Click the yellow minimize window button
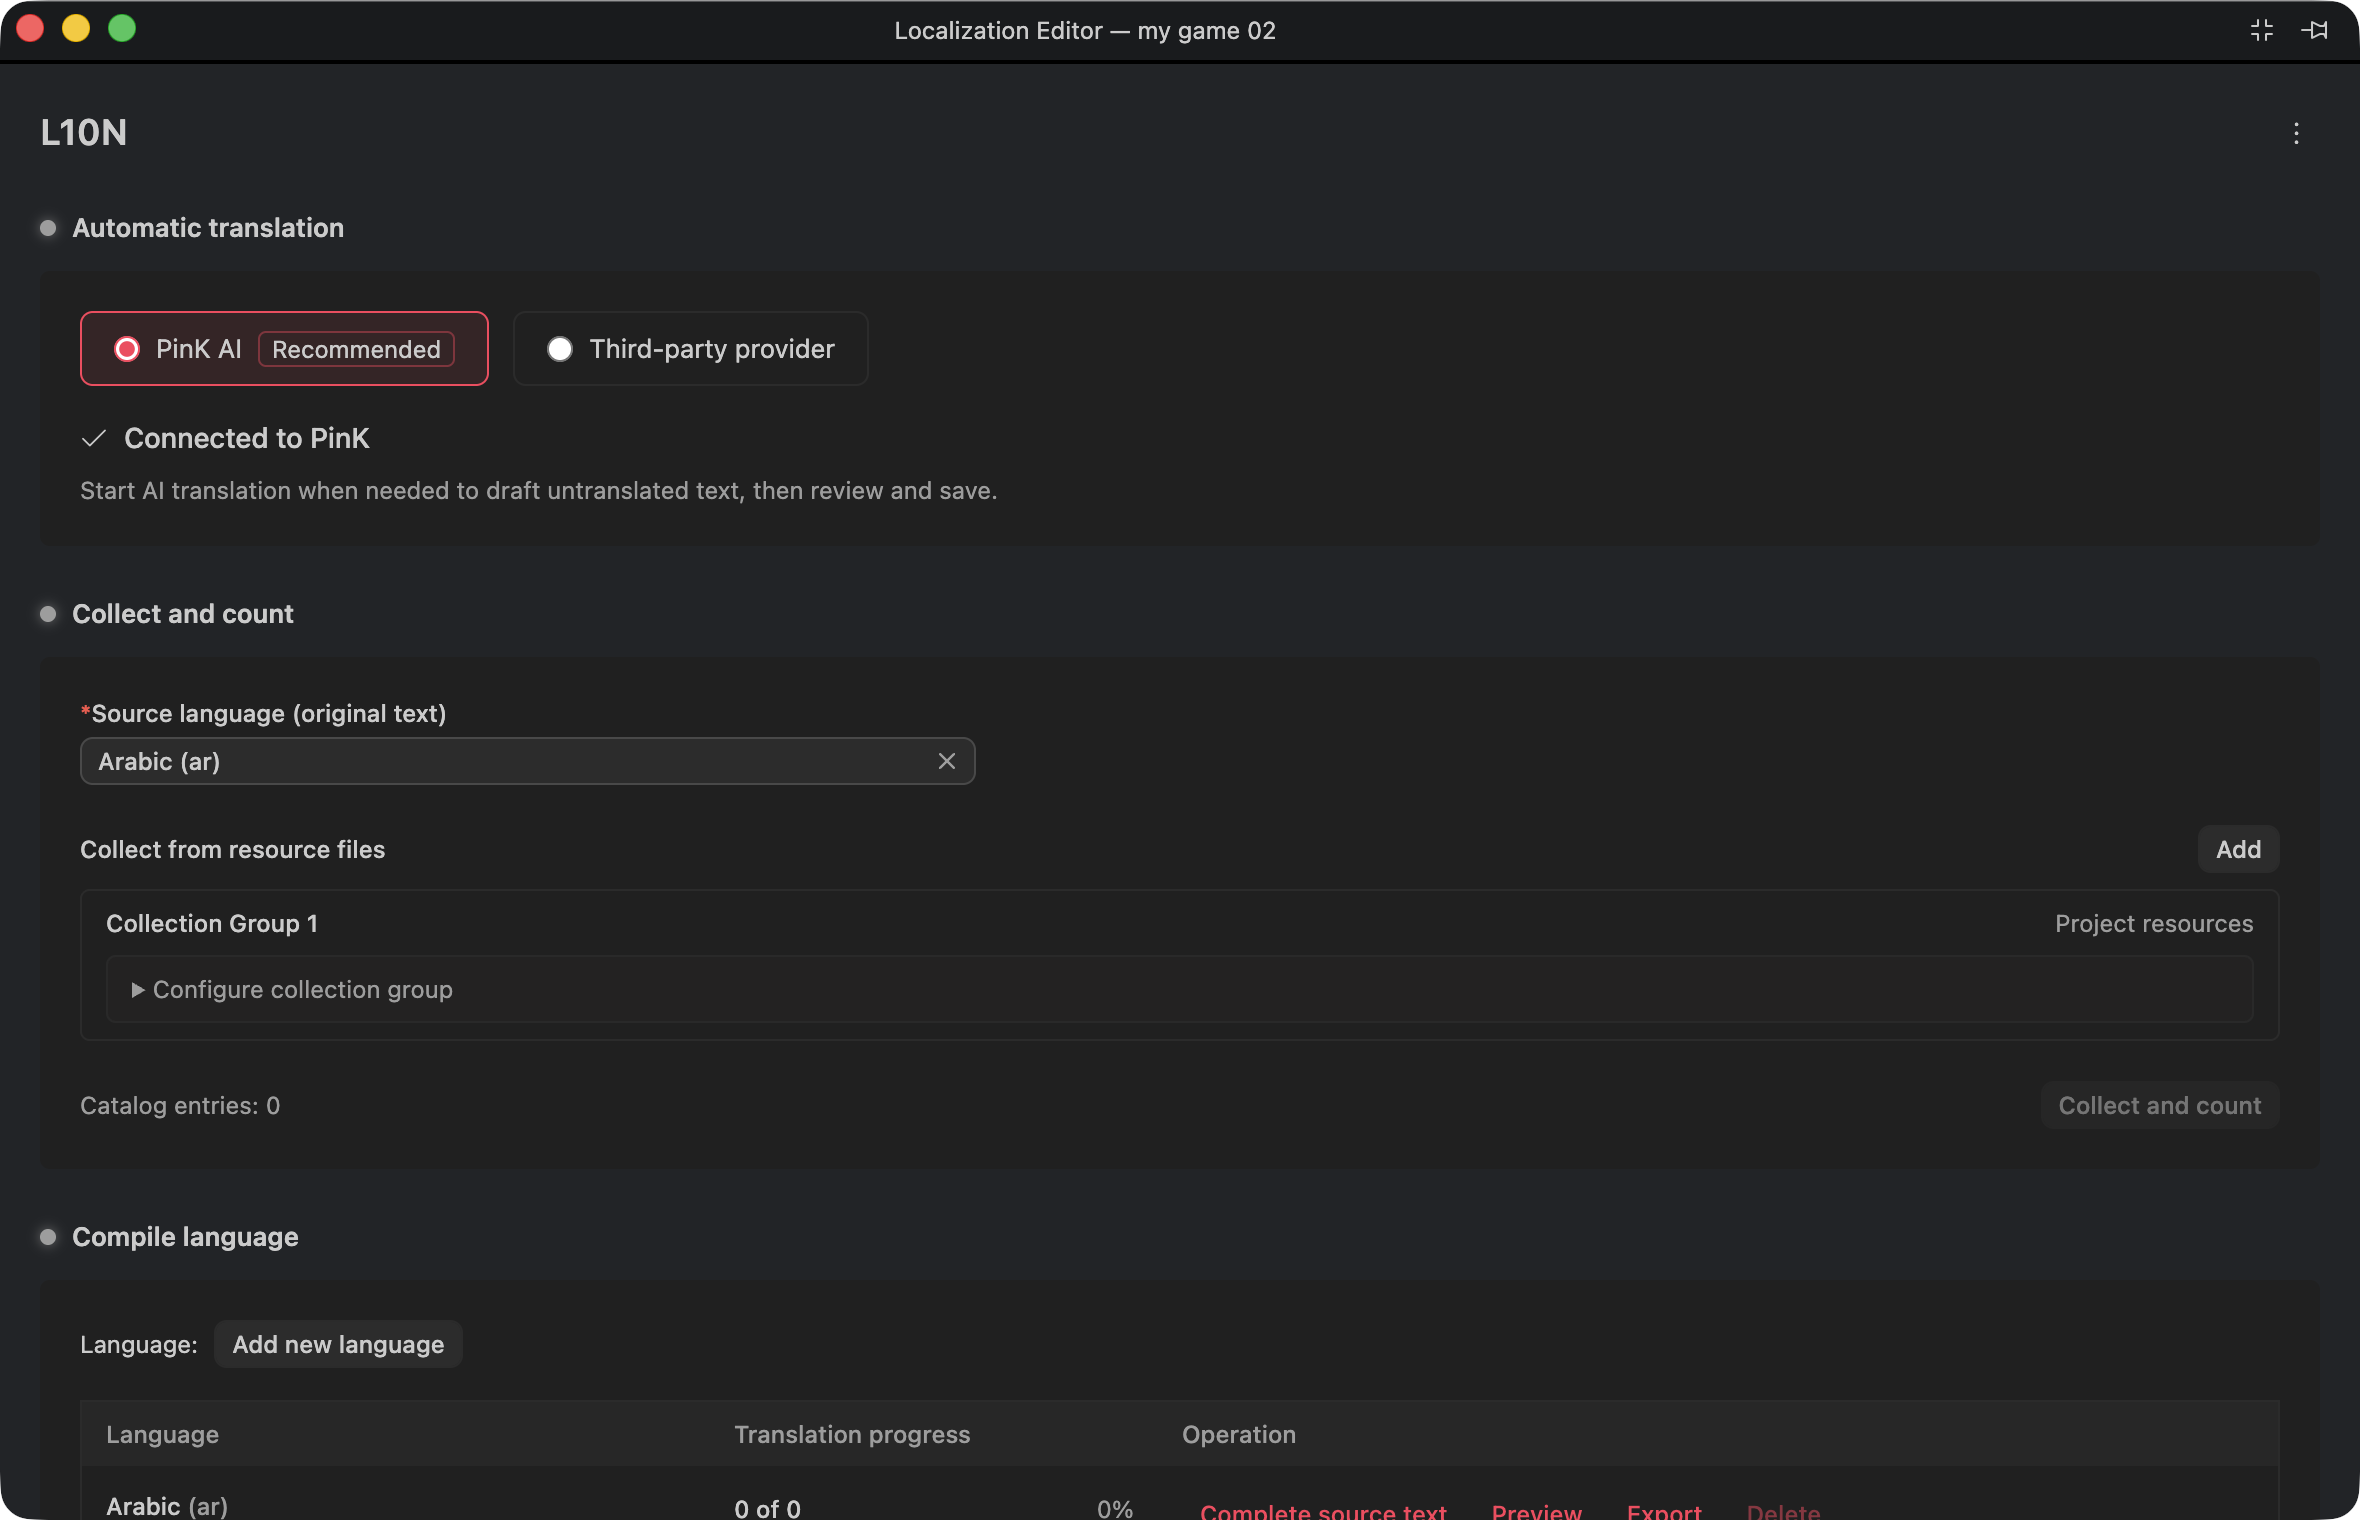2360x1520 pixels. click(76, 28)
